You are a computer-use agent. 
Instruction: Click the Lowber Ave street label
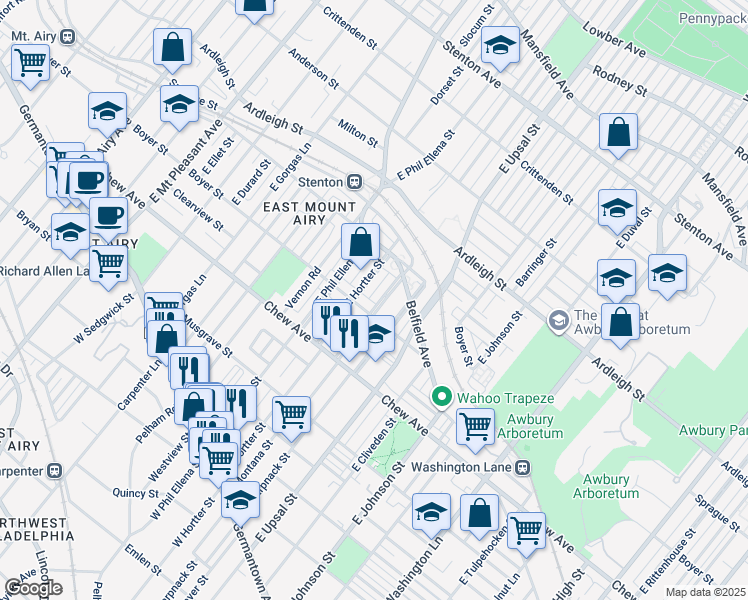click(613, 39)
